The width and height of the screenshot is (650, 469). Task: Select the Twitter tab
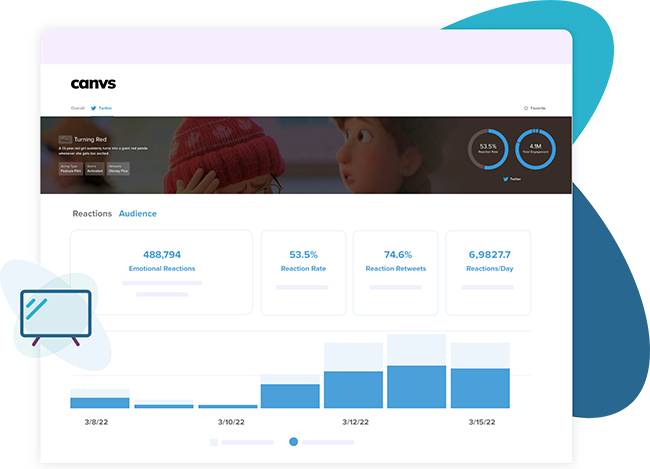tap(102, 108)
